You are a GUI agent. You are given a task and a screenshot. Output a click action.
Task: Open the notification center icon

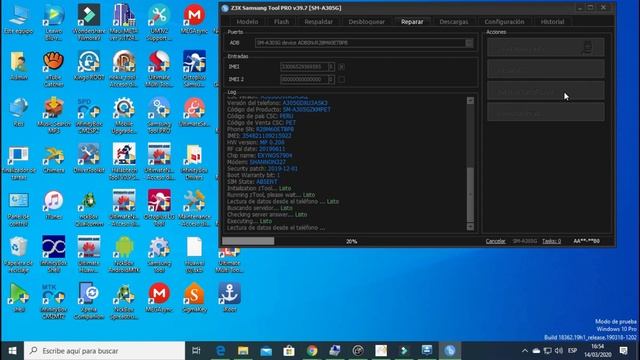click(x=623, y=351)
